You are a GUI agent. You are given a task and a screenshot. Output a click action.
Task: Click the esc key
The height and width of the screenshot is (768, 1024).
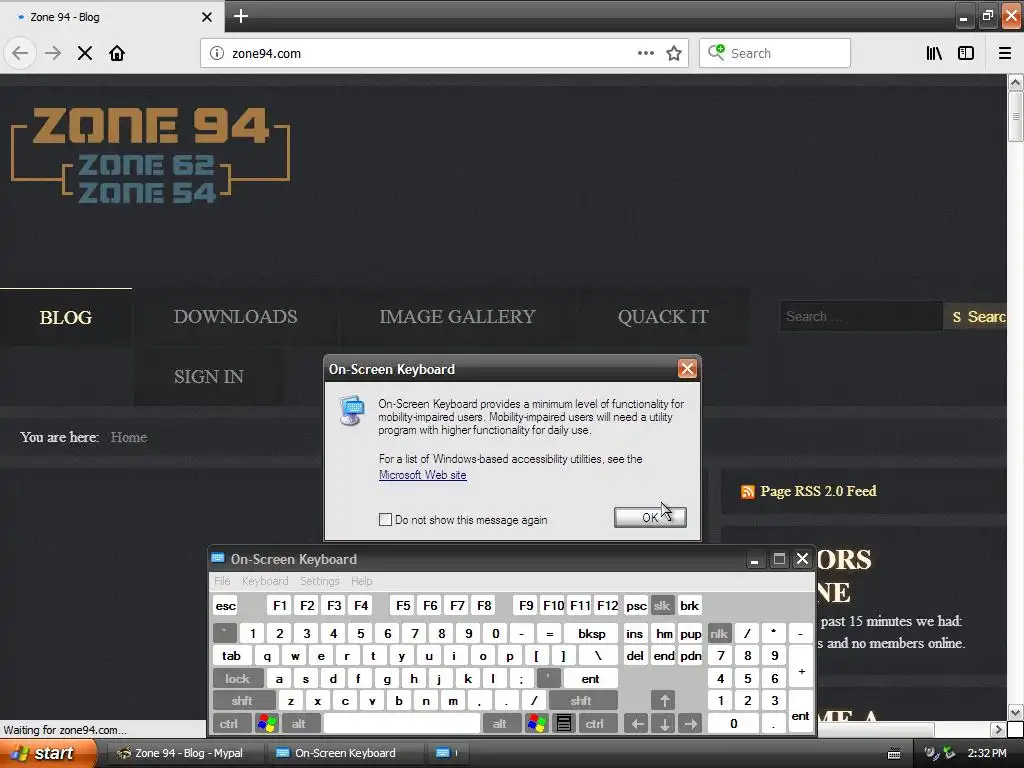226,605
